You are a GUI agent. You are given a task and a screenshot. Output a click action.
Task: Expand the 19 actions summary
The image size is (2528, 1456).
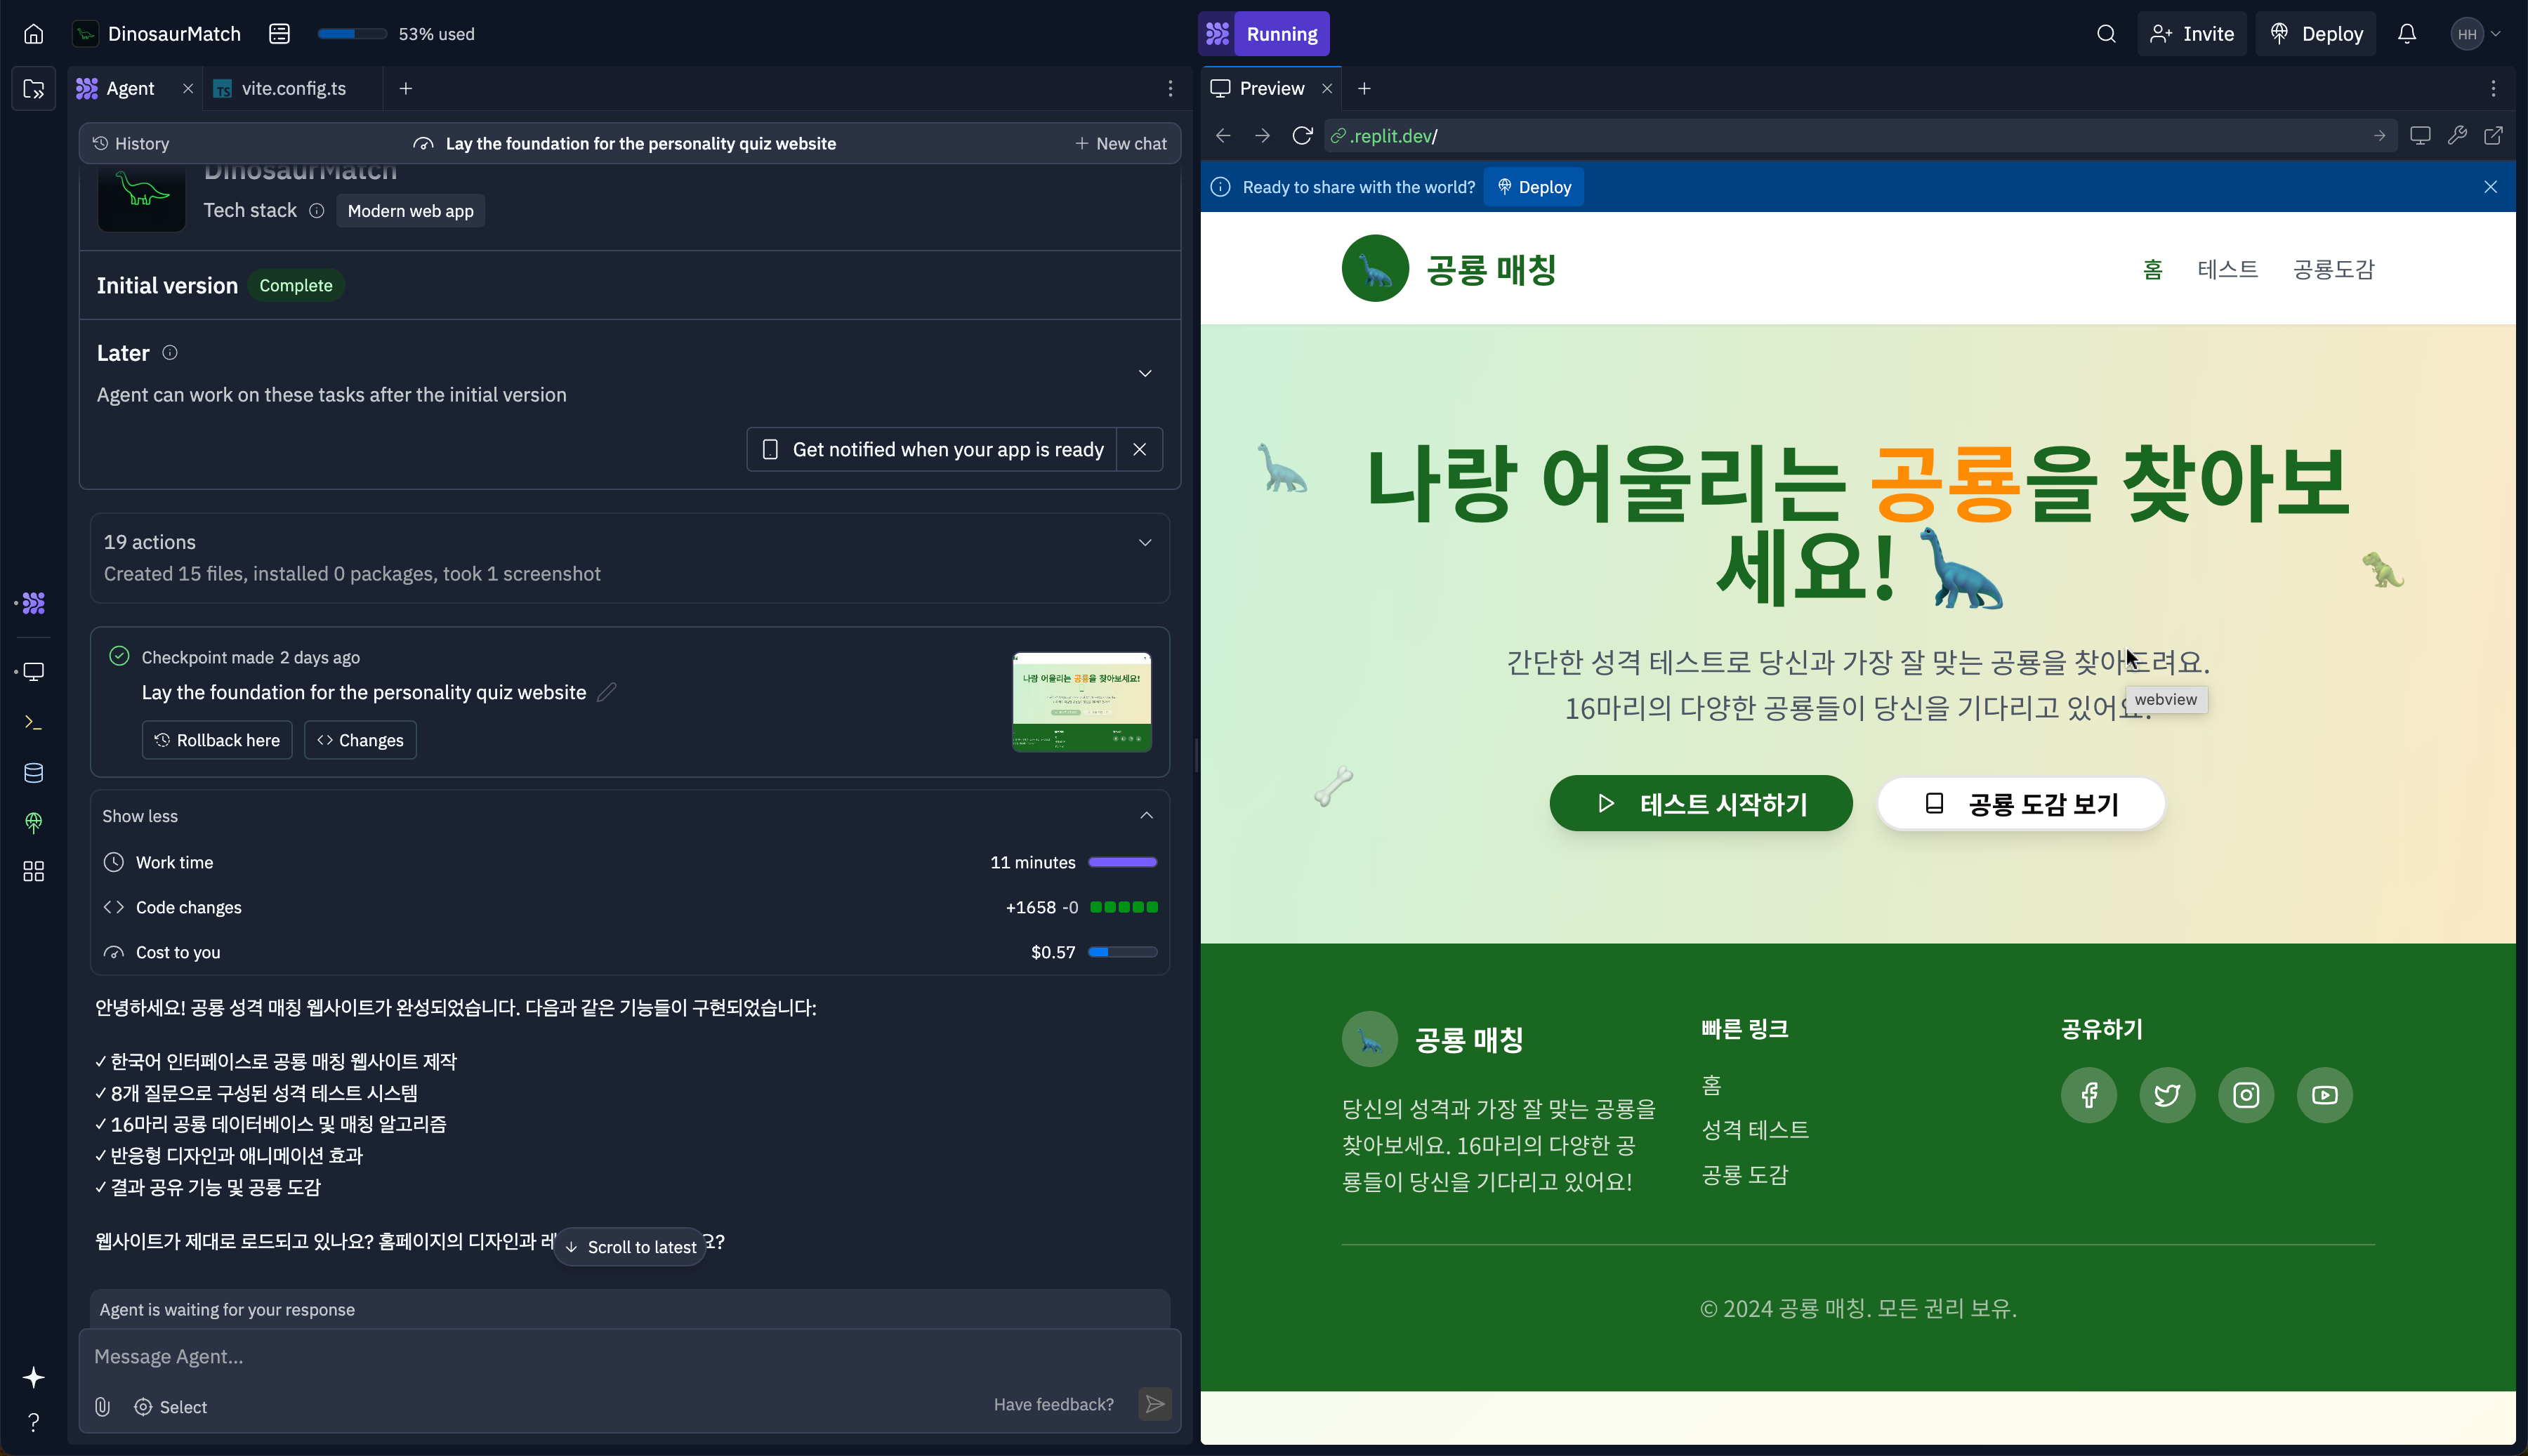point(1145,543)
